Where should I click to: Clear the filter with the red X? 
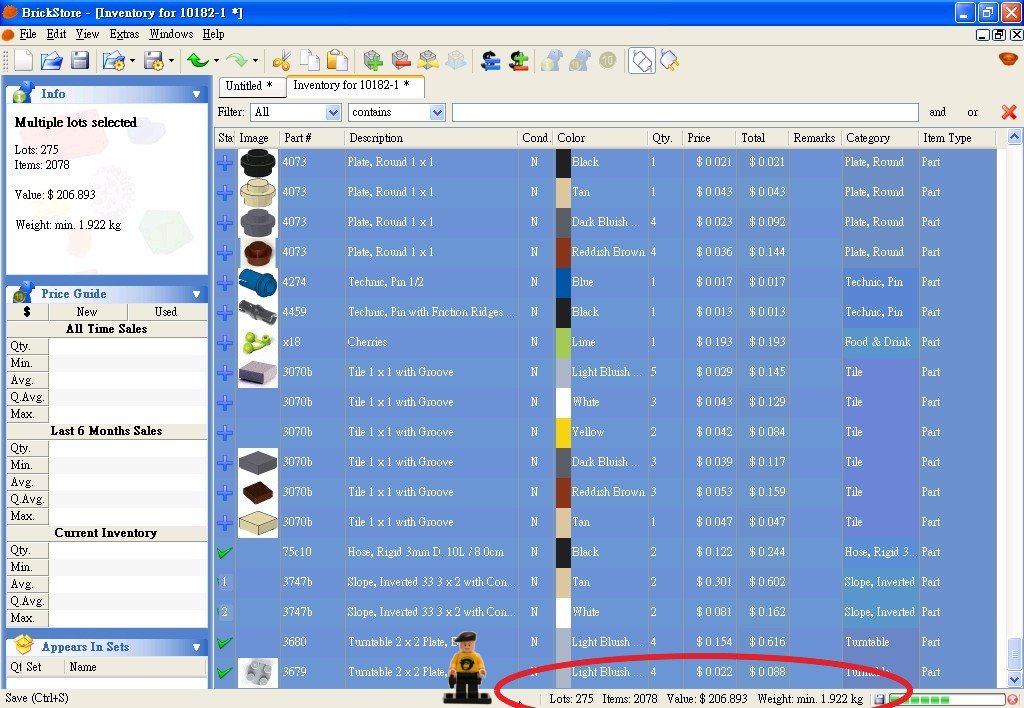(1009, 112)
